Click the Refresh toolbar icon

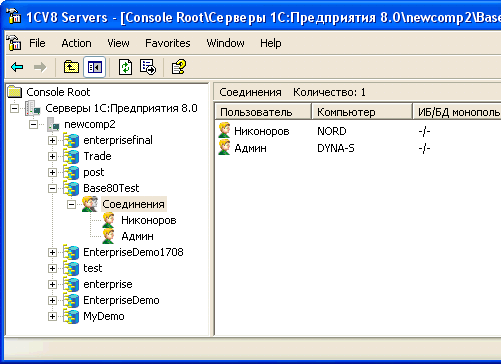[x=125, y=67]
